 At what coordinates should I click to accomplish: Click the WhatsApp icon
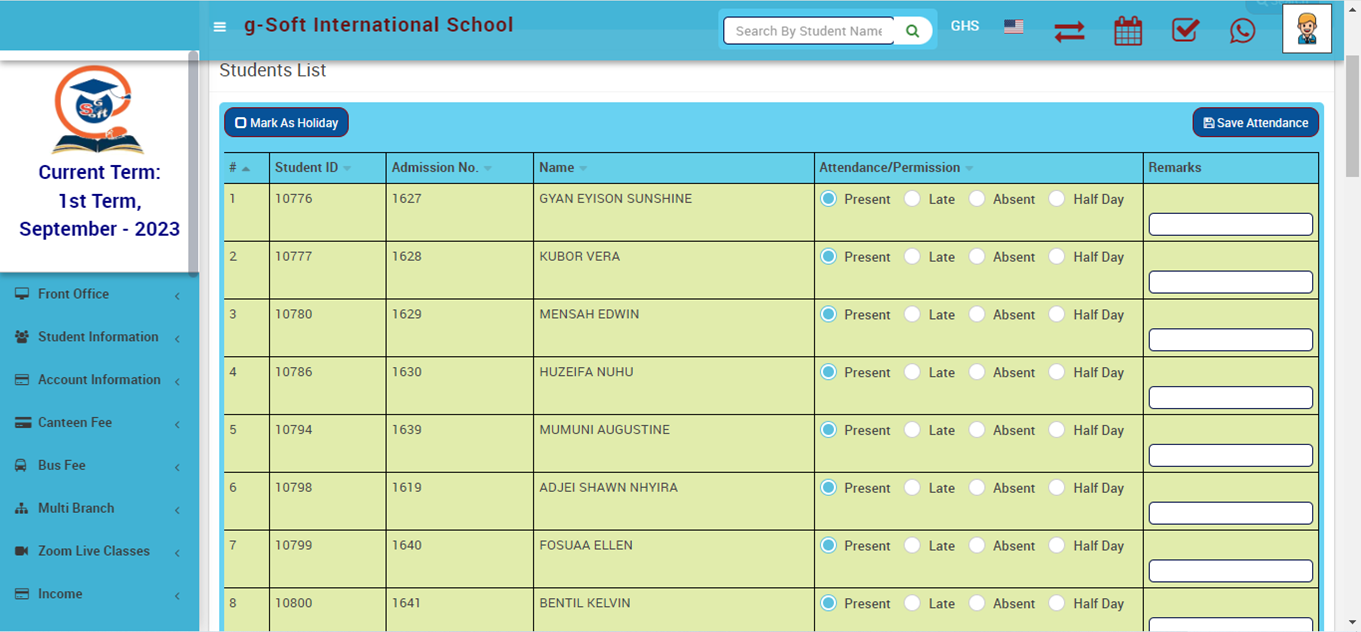point(1242,31)
